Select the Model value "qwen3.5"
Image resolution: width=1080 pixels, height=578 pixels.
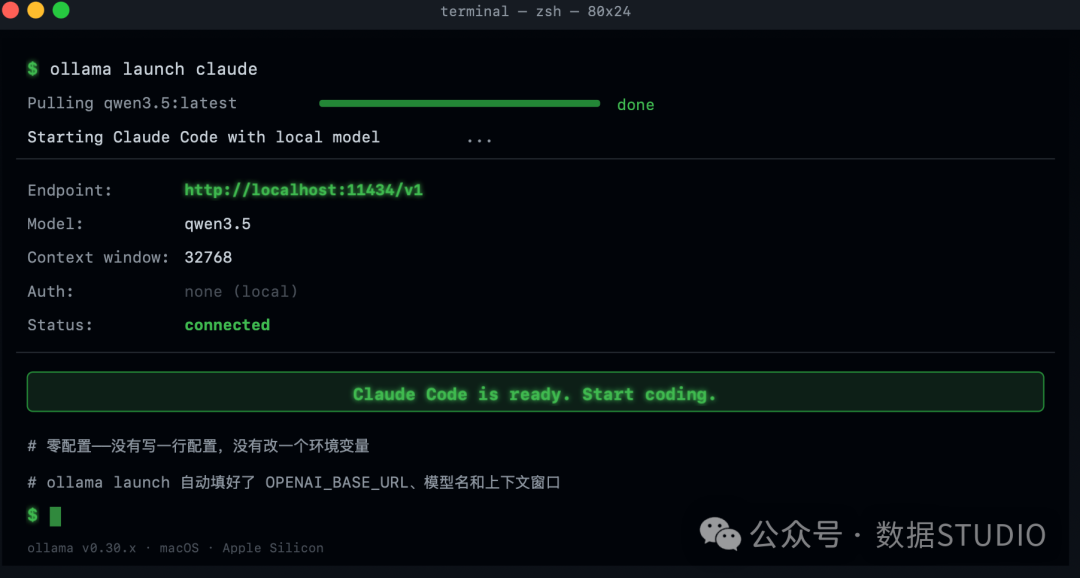[218, 224]
